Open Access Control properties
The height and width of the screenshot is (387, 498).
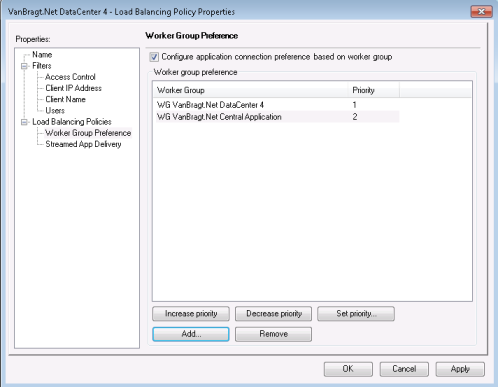pyautogui.click(x=70, y=77)
